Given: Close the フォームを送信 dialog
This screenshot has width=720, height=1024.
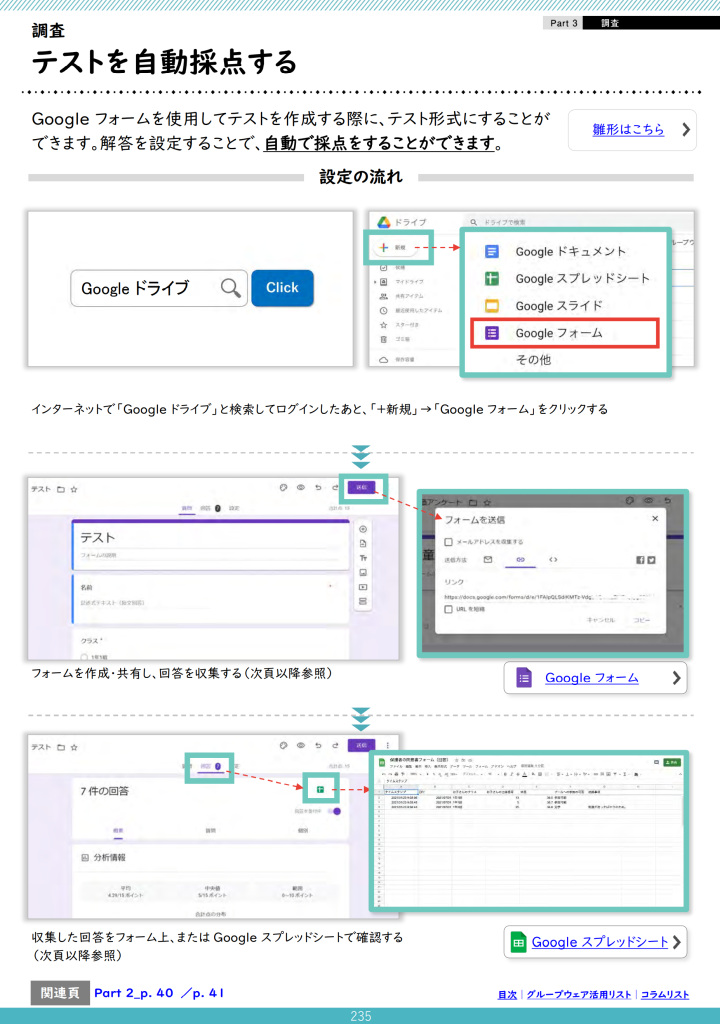Looking at the screenshot, I should (x=655, y=519).
